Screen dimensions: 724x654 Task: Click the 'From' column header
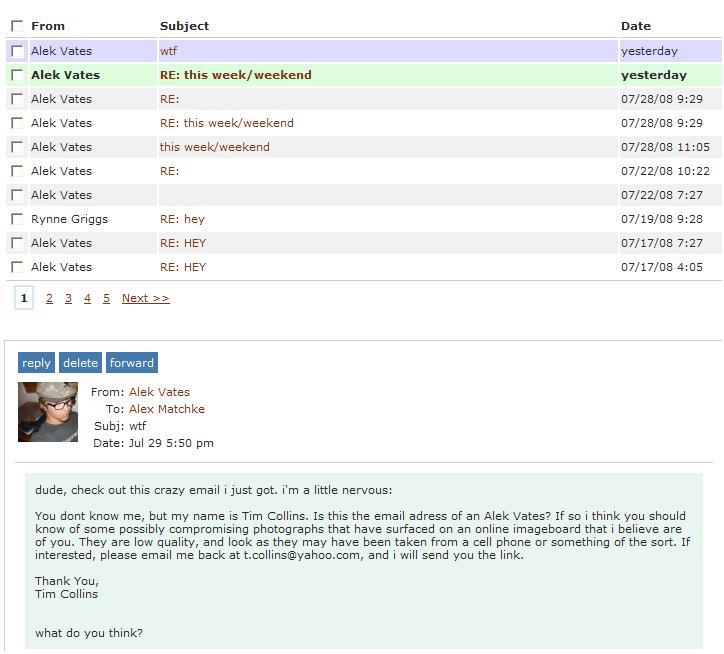[x=48, y=26]
